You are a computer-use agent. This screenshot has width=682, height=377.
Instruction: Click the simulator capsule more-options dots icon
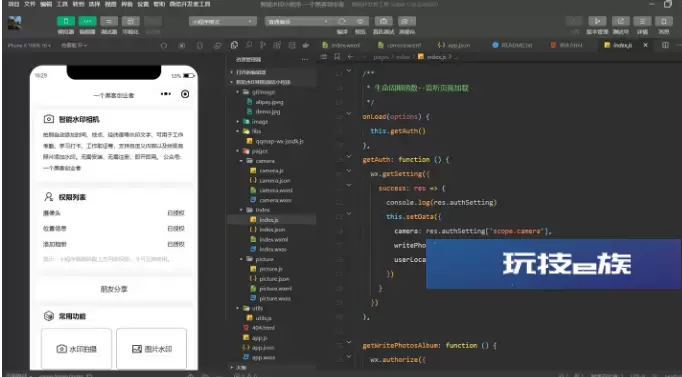[x=166, y=94]
